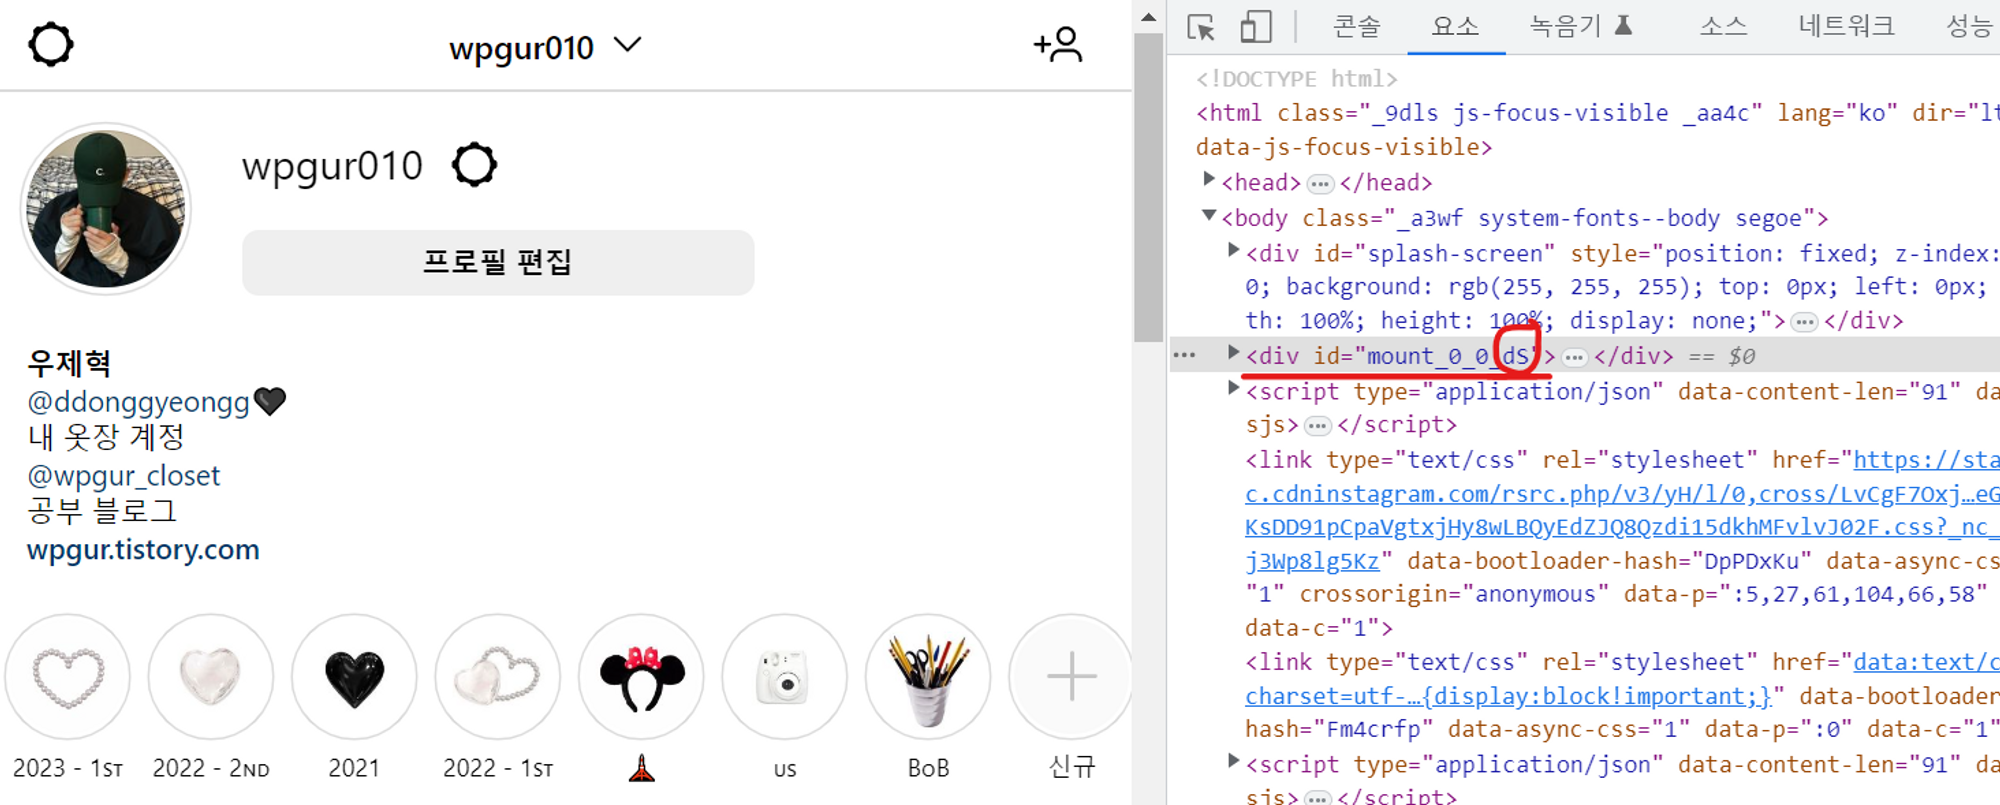Expand the mount_0_0_dS div node
The image size is (2000, 805).
[1233, 353]
